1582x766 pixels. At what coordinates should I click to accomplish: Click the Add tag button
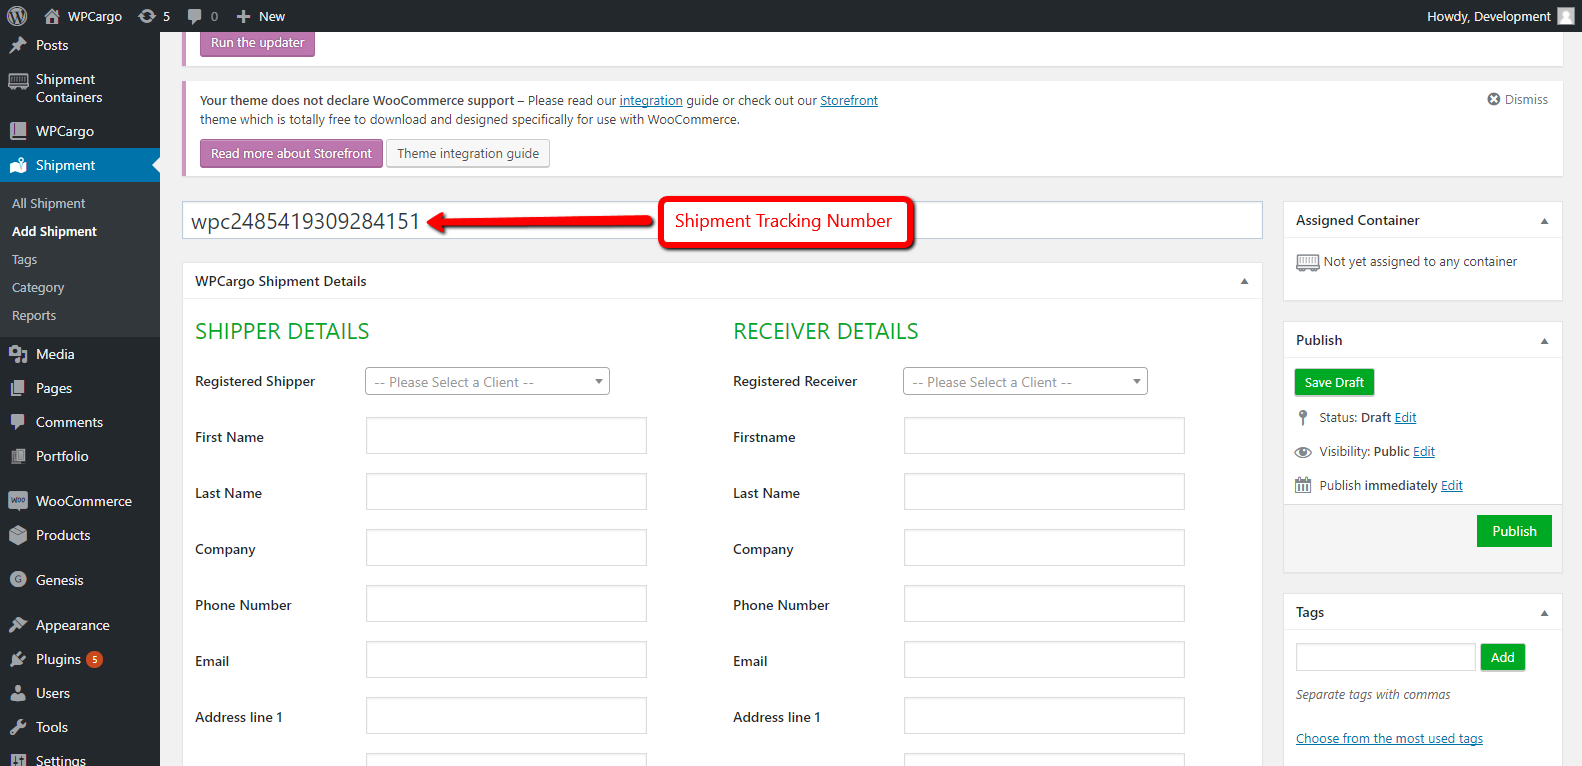point(1502,657)
